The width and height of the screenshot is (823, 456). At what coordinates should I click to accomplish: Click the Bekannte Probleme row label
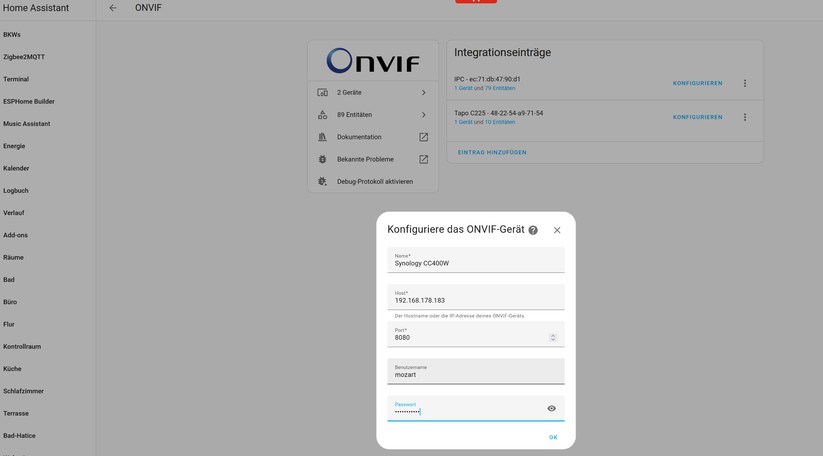pos(365,159)
